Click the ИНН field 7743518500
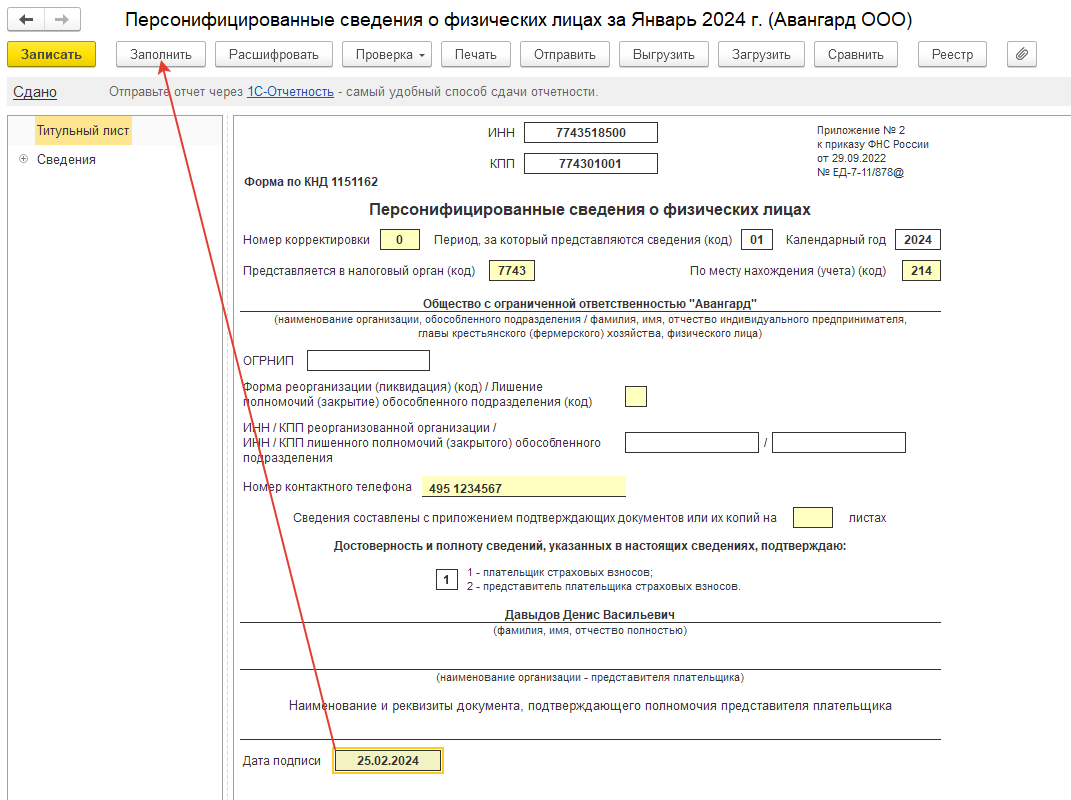 coord(591,133)
